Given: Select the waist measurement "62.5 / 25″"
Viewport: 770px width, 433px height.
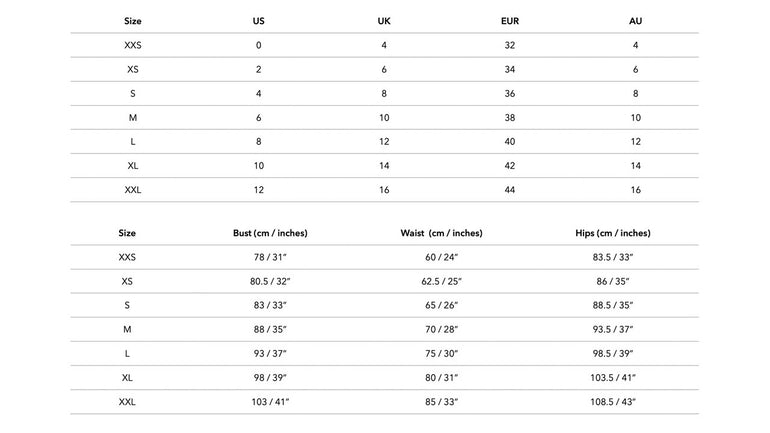Looking at the screenshot, I should click(441, 282).
